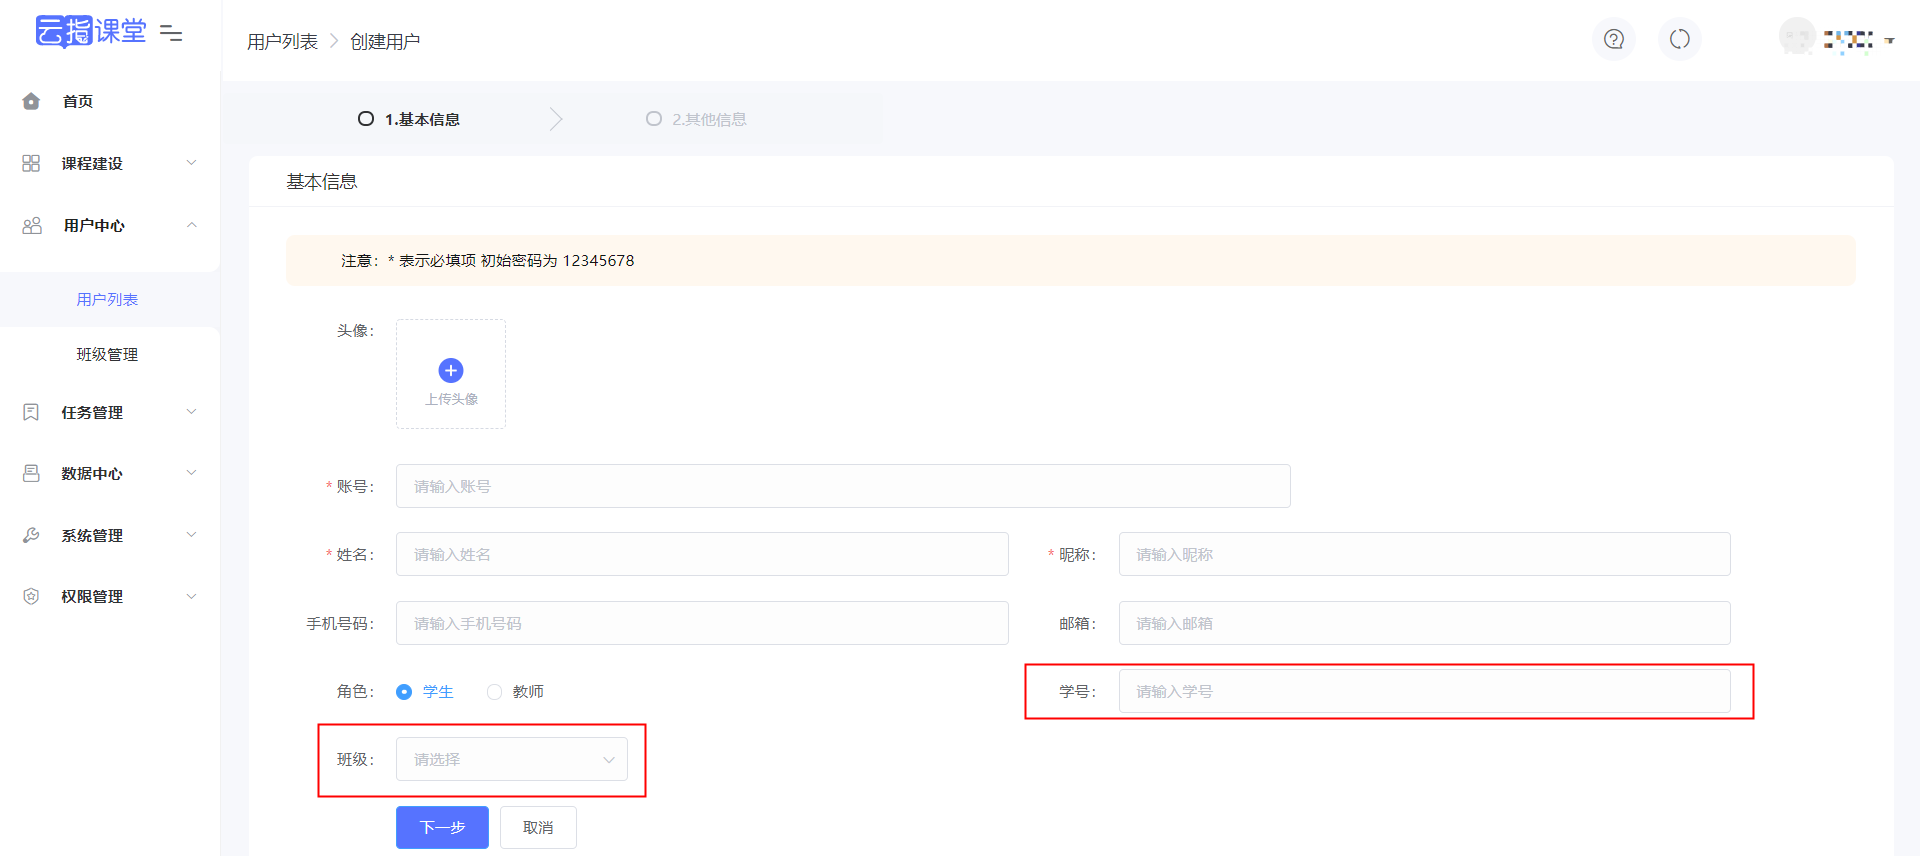This screenshot has width=1920, height=856.
Task: Click the home icon beside 首页
Action: point(31,101)
